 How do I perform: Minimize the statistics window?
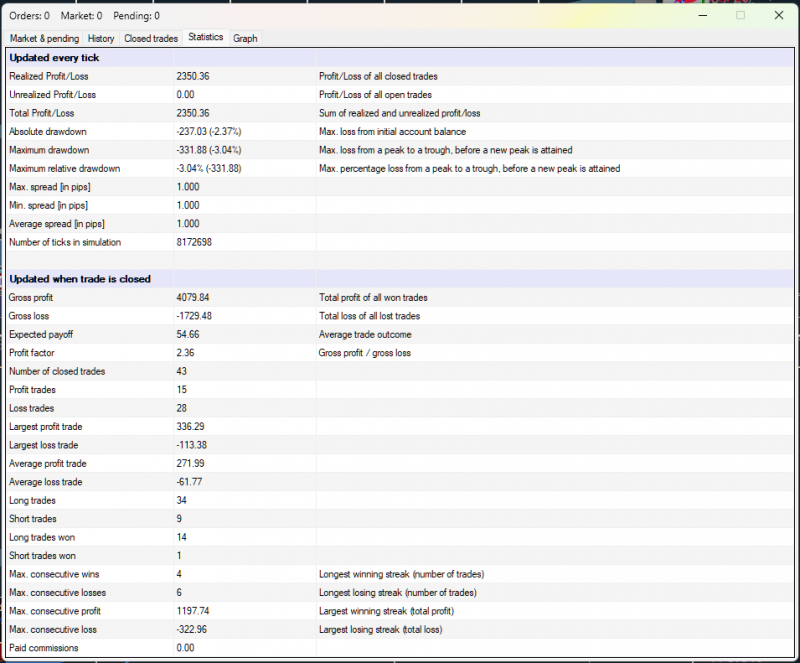pyautogui.click(x=702, y=15)
